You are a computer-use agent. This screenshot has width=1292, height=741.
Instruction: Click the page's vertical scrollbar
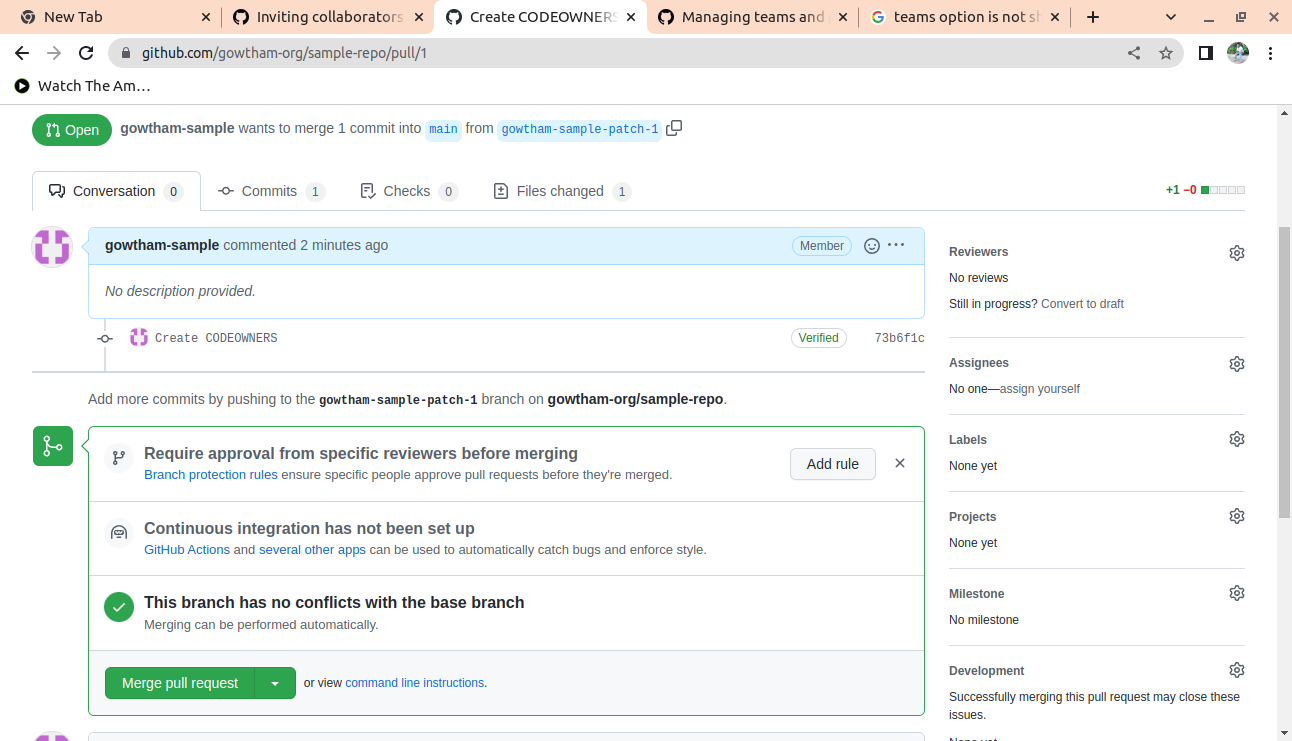pyautogui.click(x=1284, y=370)
